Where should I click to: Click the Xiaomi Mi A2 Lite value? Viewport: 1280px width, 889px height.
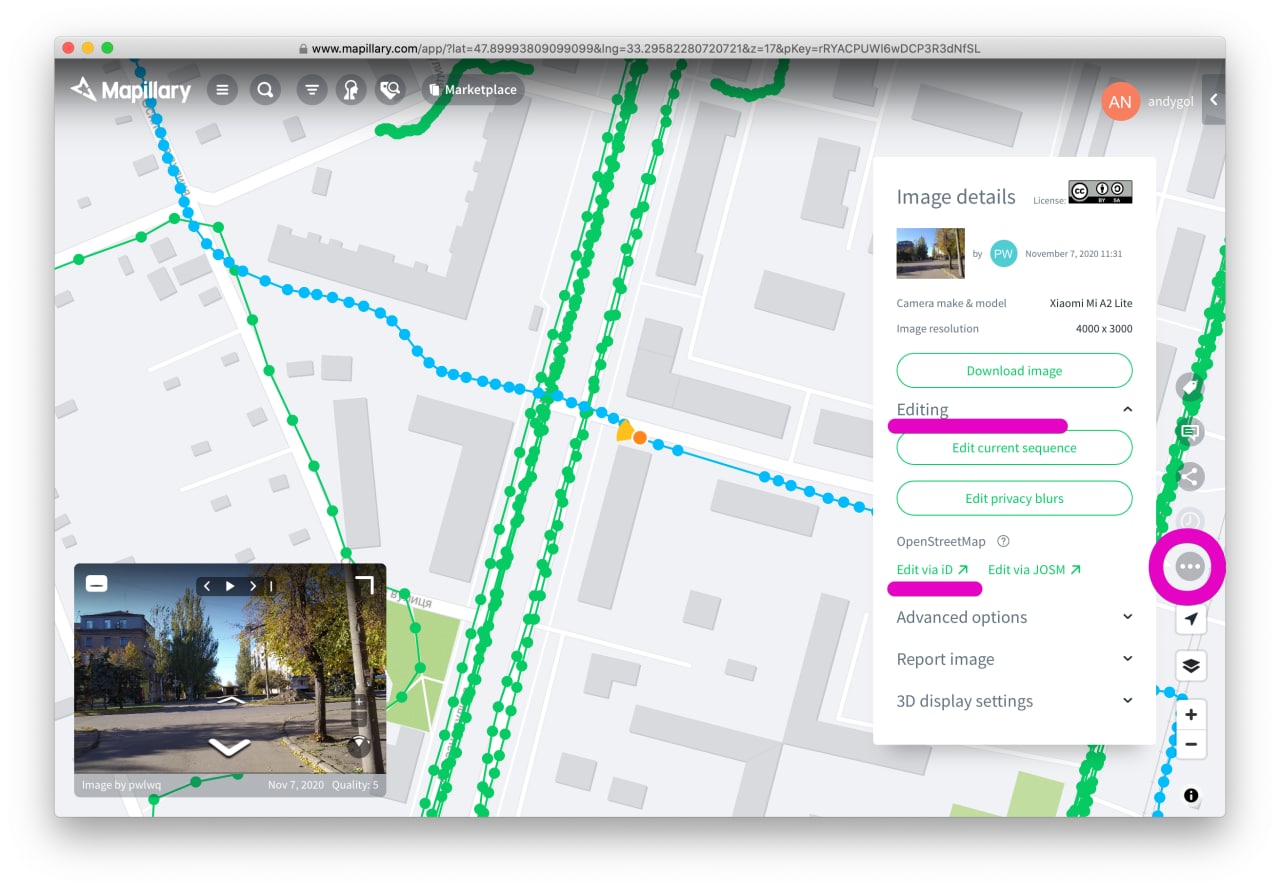point(1091,303)
